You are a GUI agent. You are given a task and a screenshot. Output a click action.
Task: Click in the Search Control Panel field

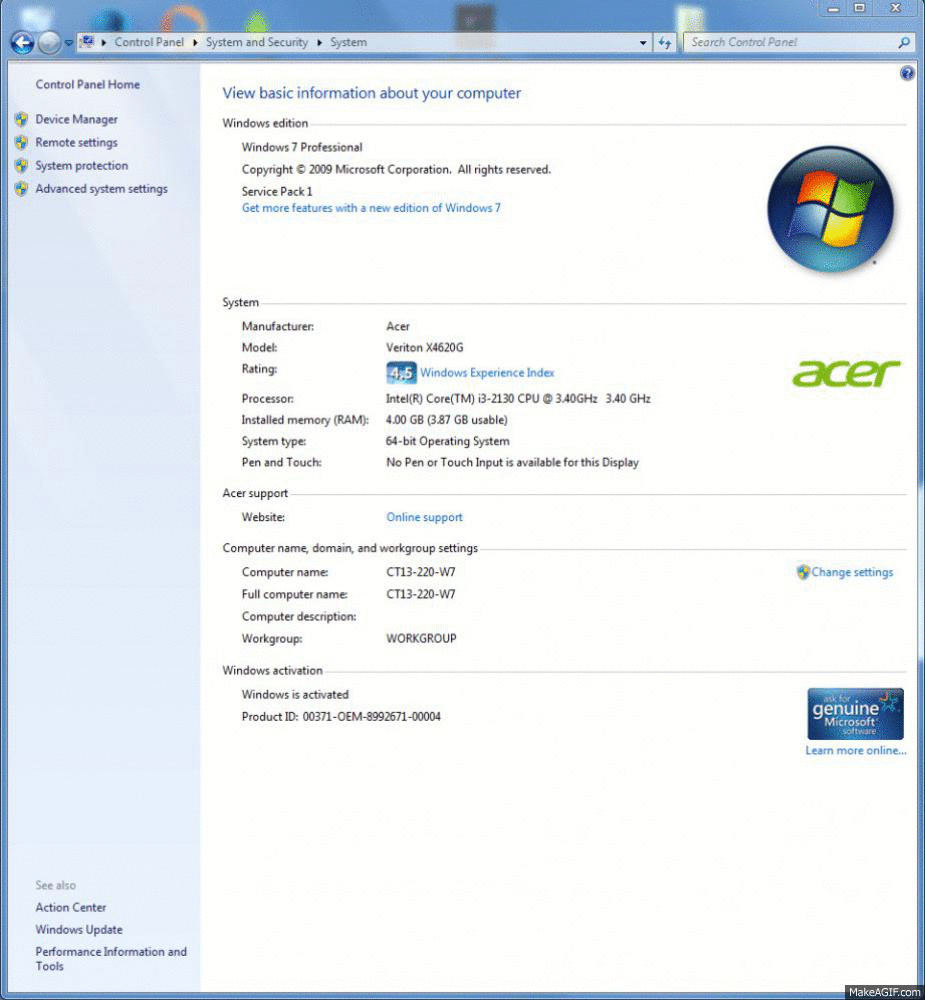pos(790,43)
